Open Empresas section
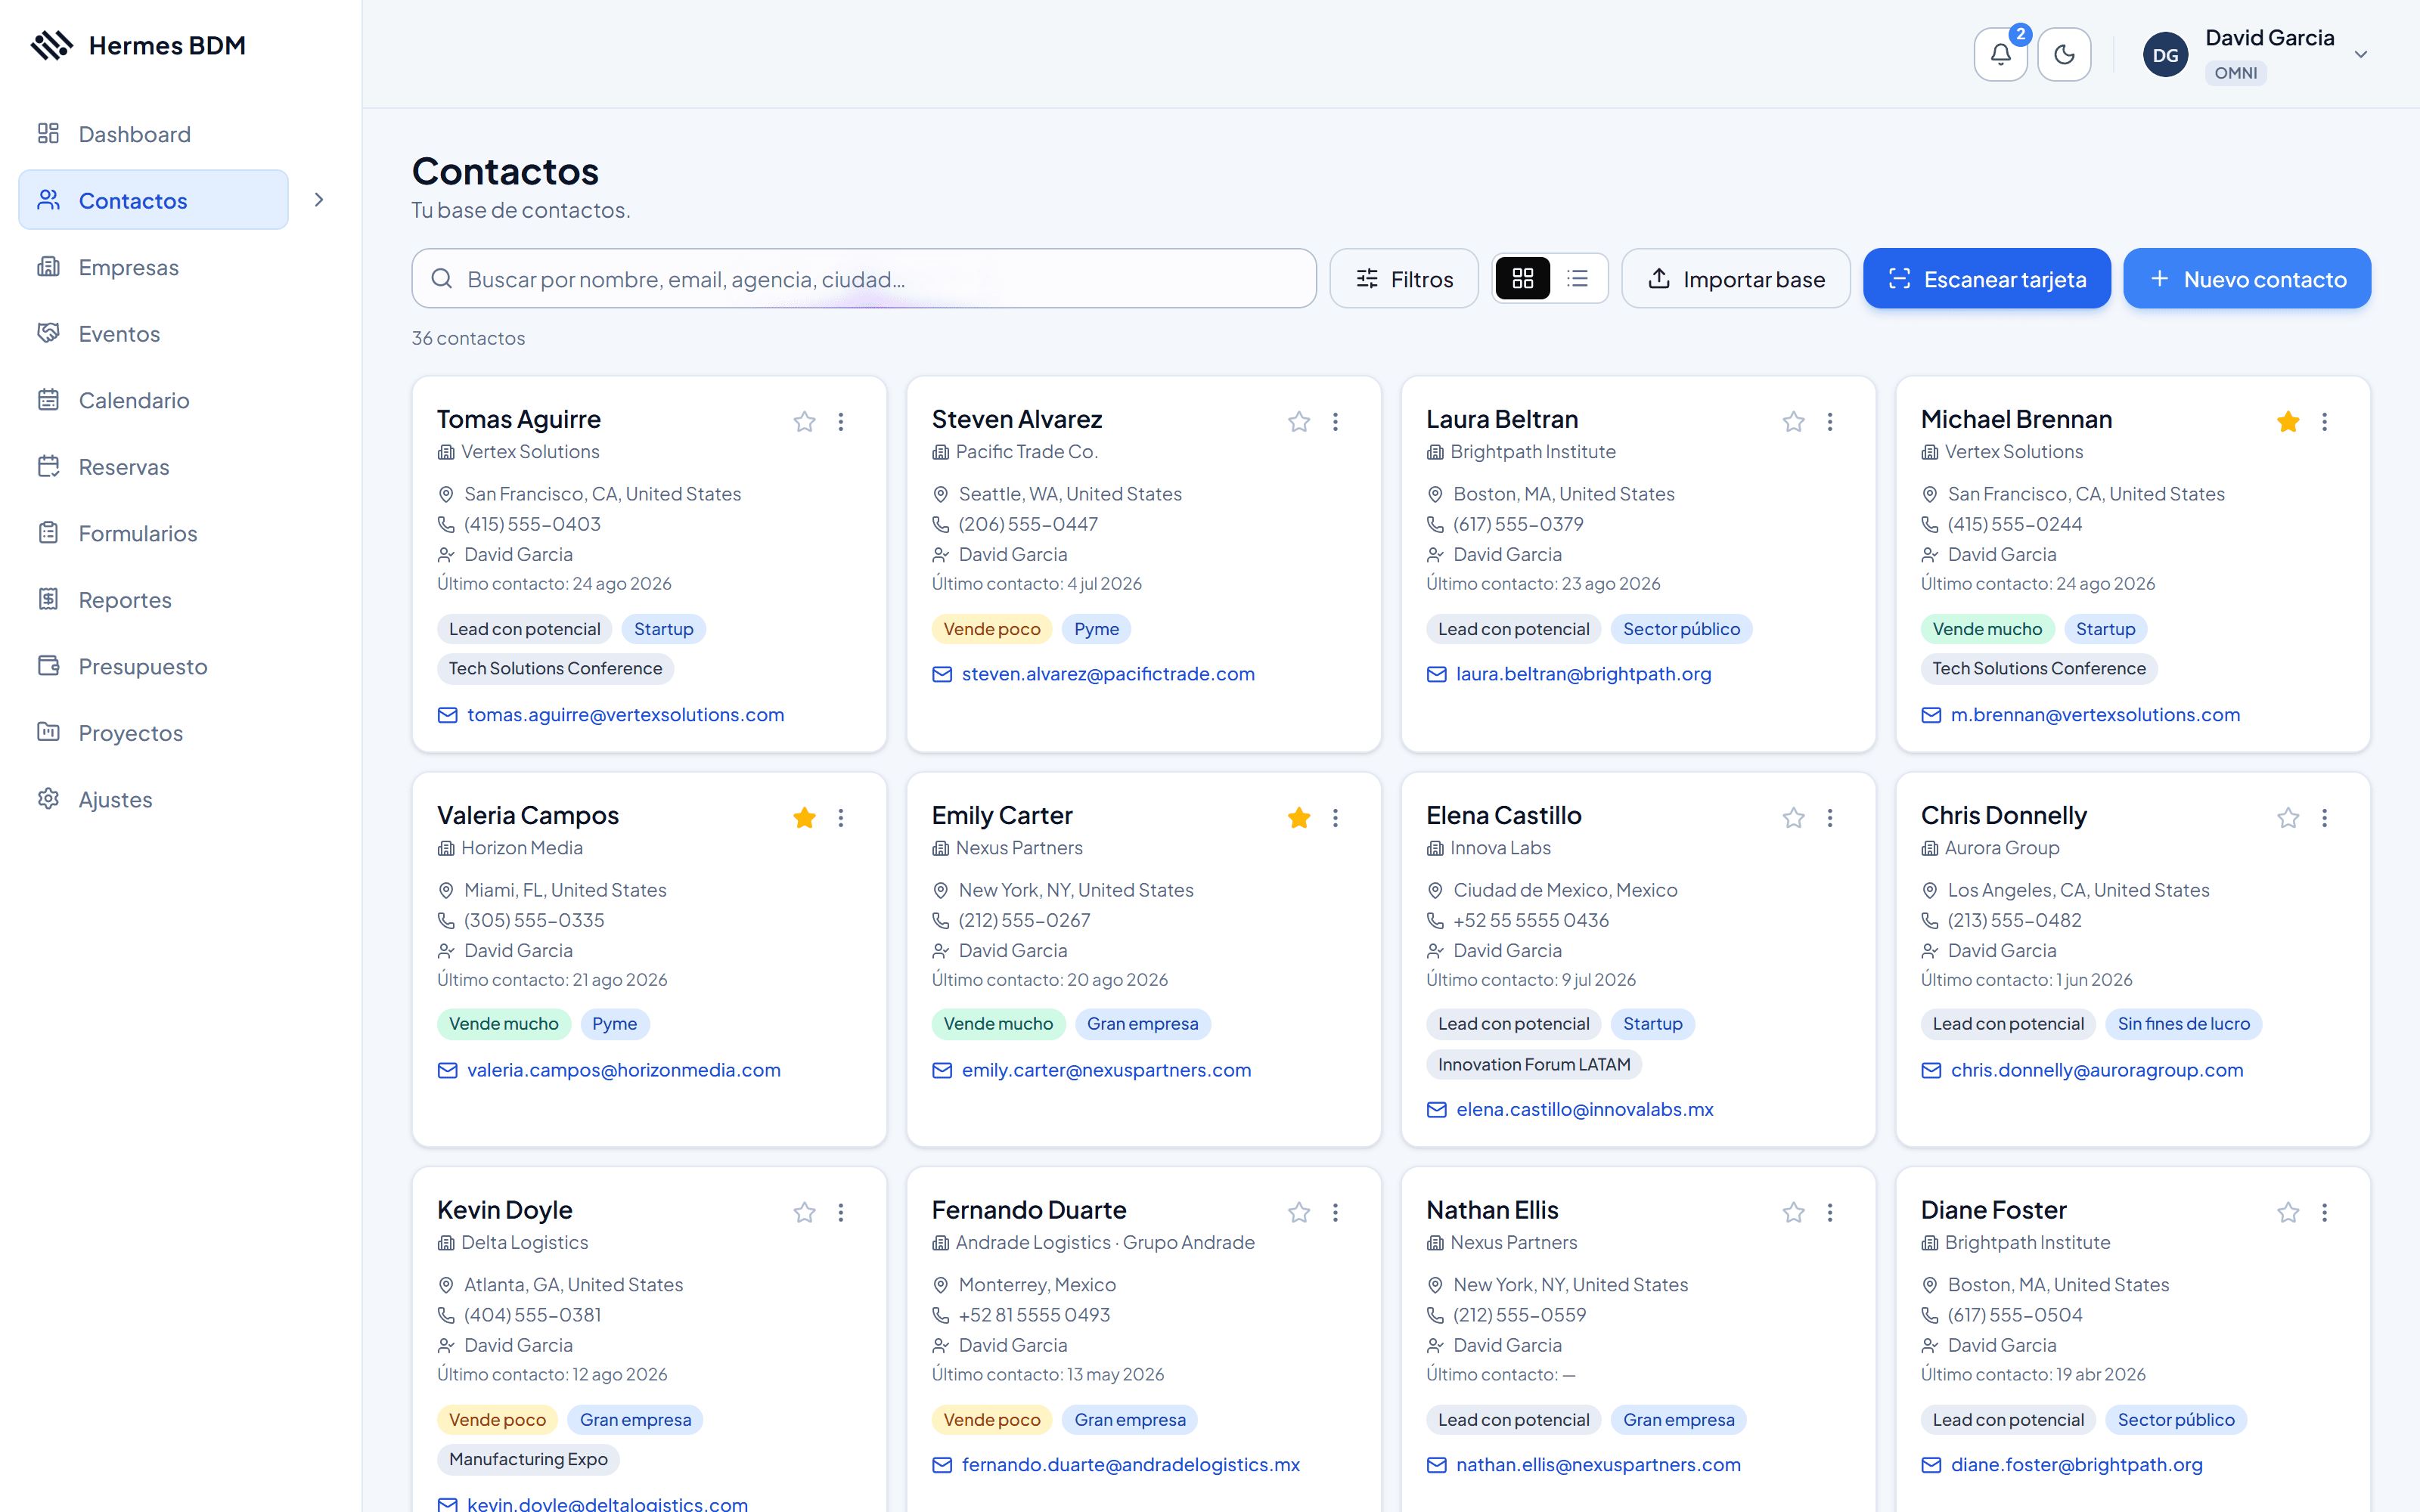Screen dimensions: 2420x1512 [x=153, y=266]
